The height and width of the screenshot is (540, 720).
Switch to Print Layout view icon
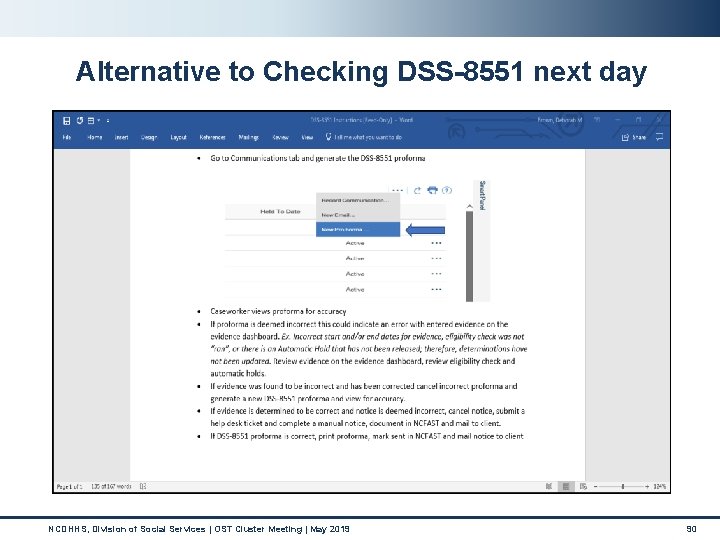coord(566,486)
